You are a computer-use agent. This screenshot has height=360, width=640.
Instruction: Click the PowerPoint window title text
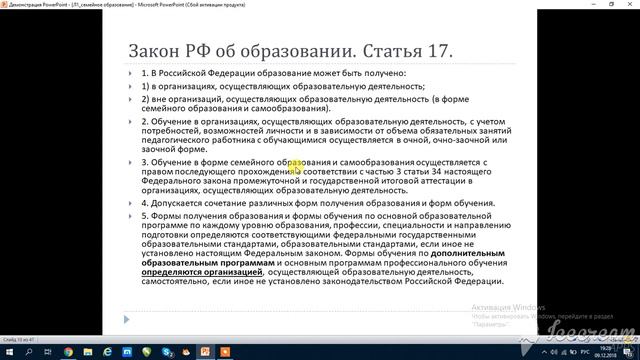(x=127, y=5)
